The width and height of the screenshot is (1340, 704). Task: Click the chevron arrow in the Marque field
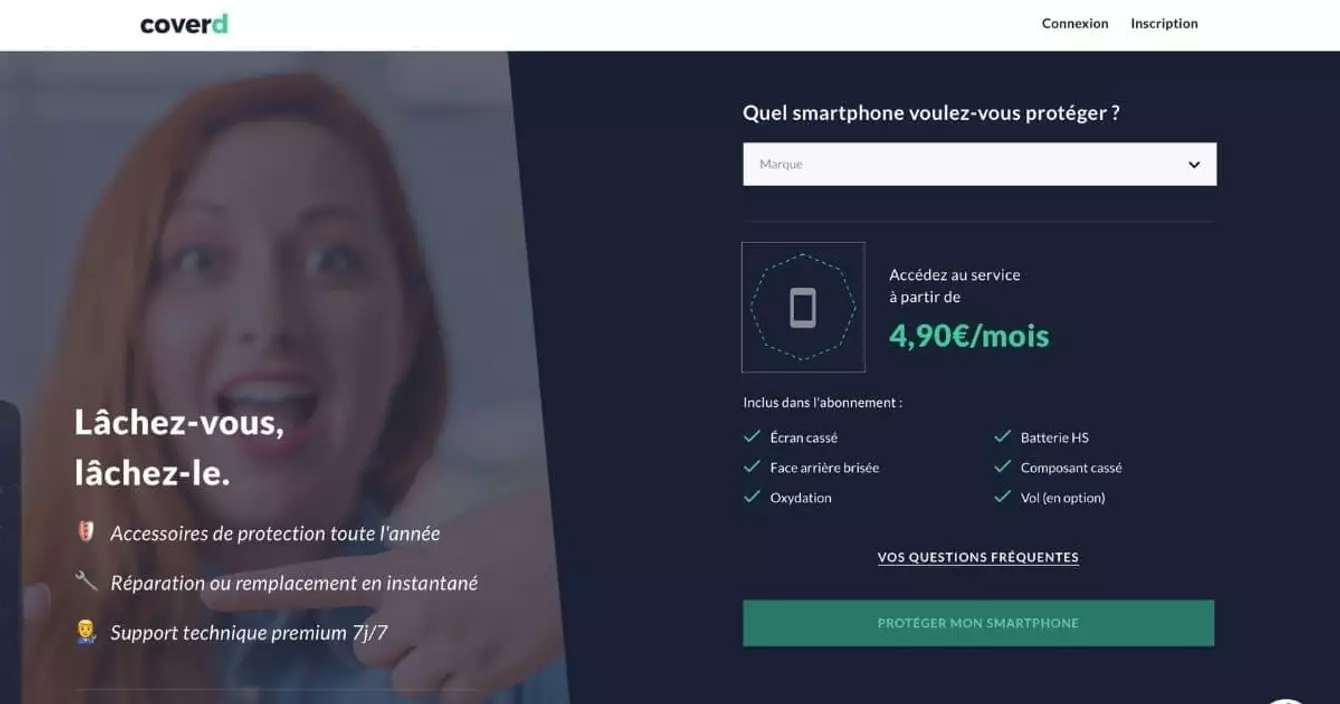1194,165
